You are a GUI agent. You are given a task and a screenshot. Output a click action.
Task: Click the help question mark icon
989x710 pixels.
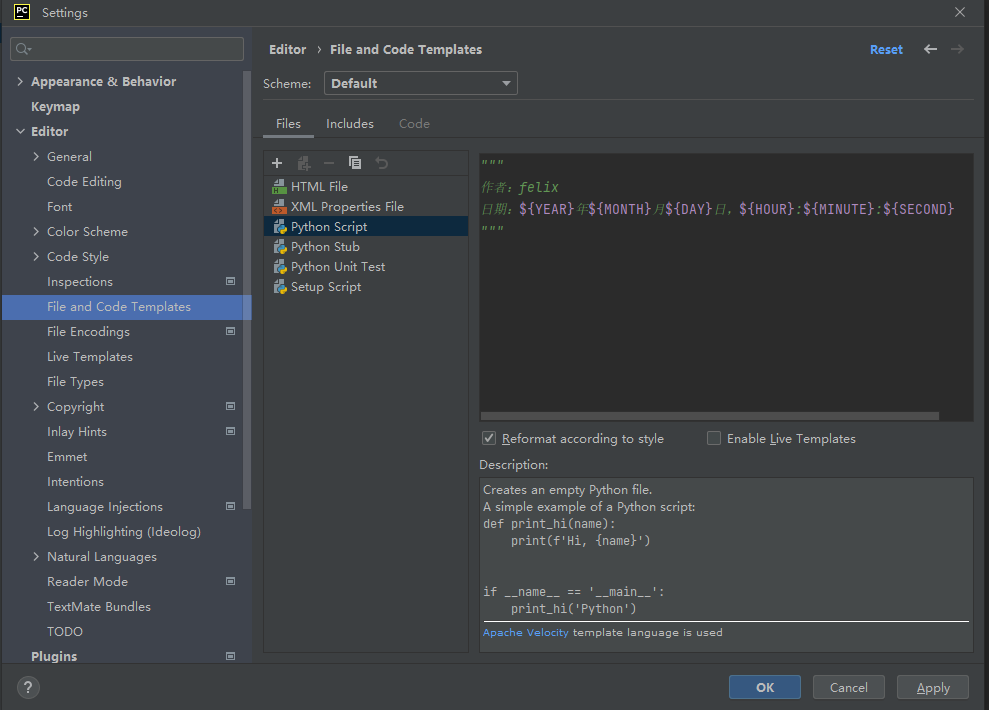pyautogui.click(x=27, y=687)
